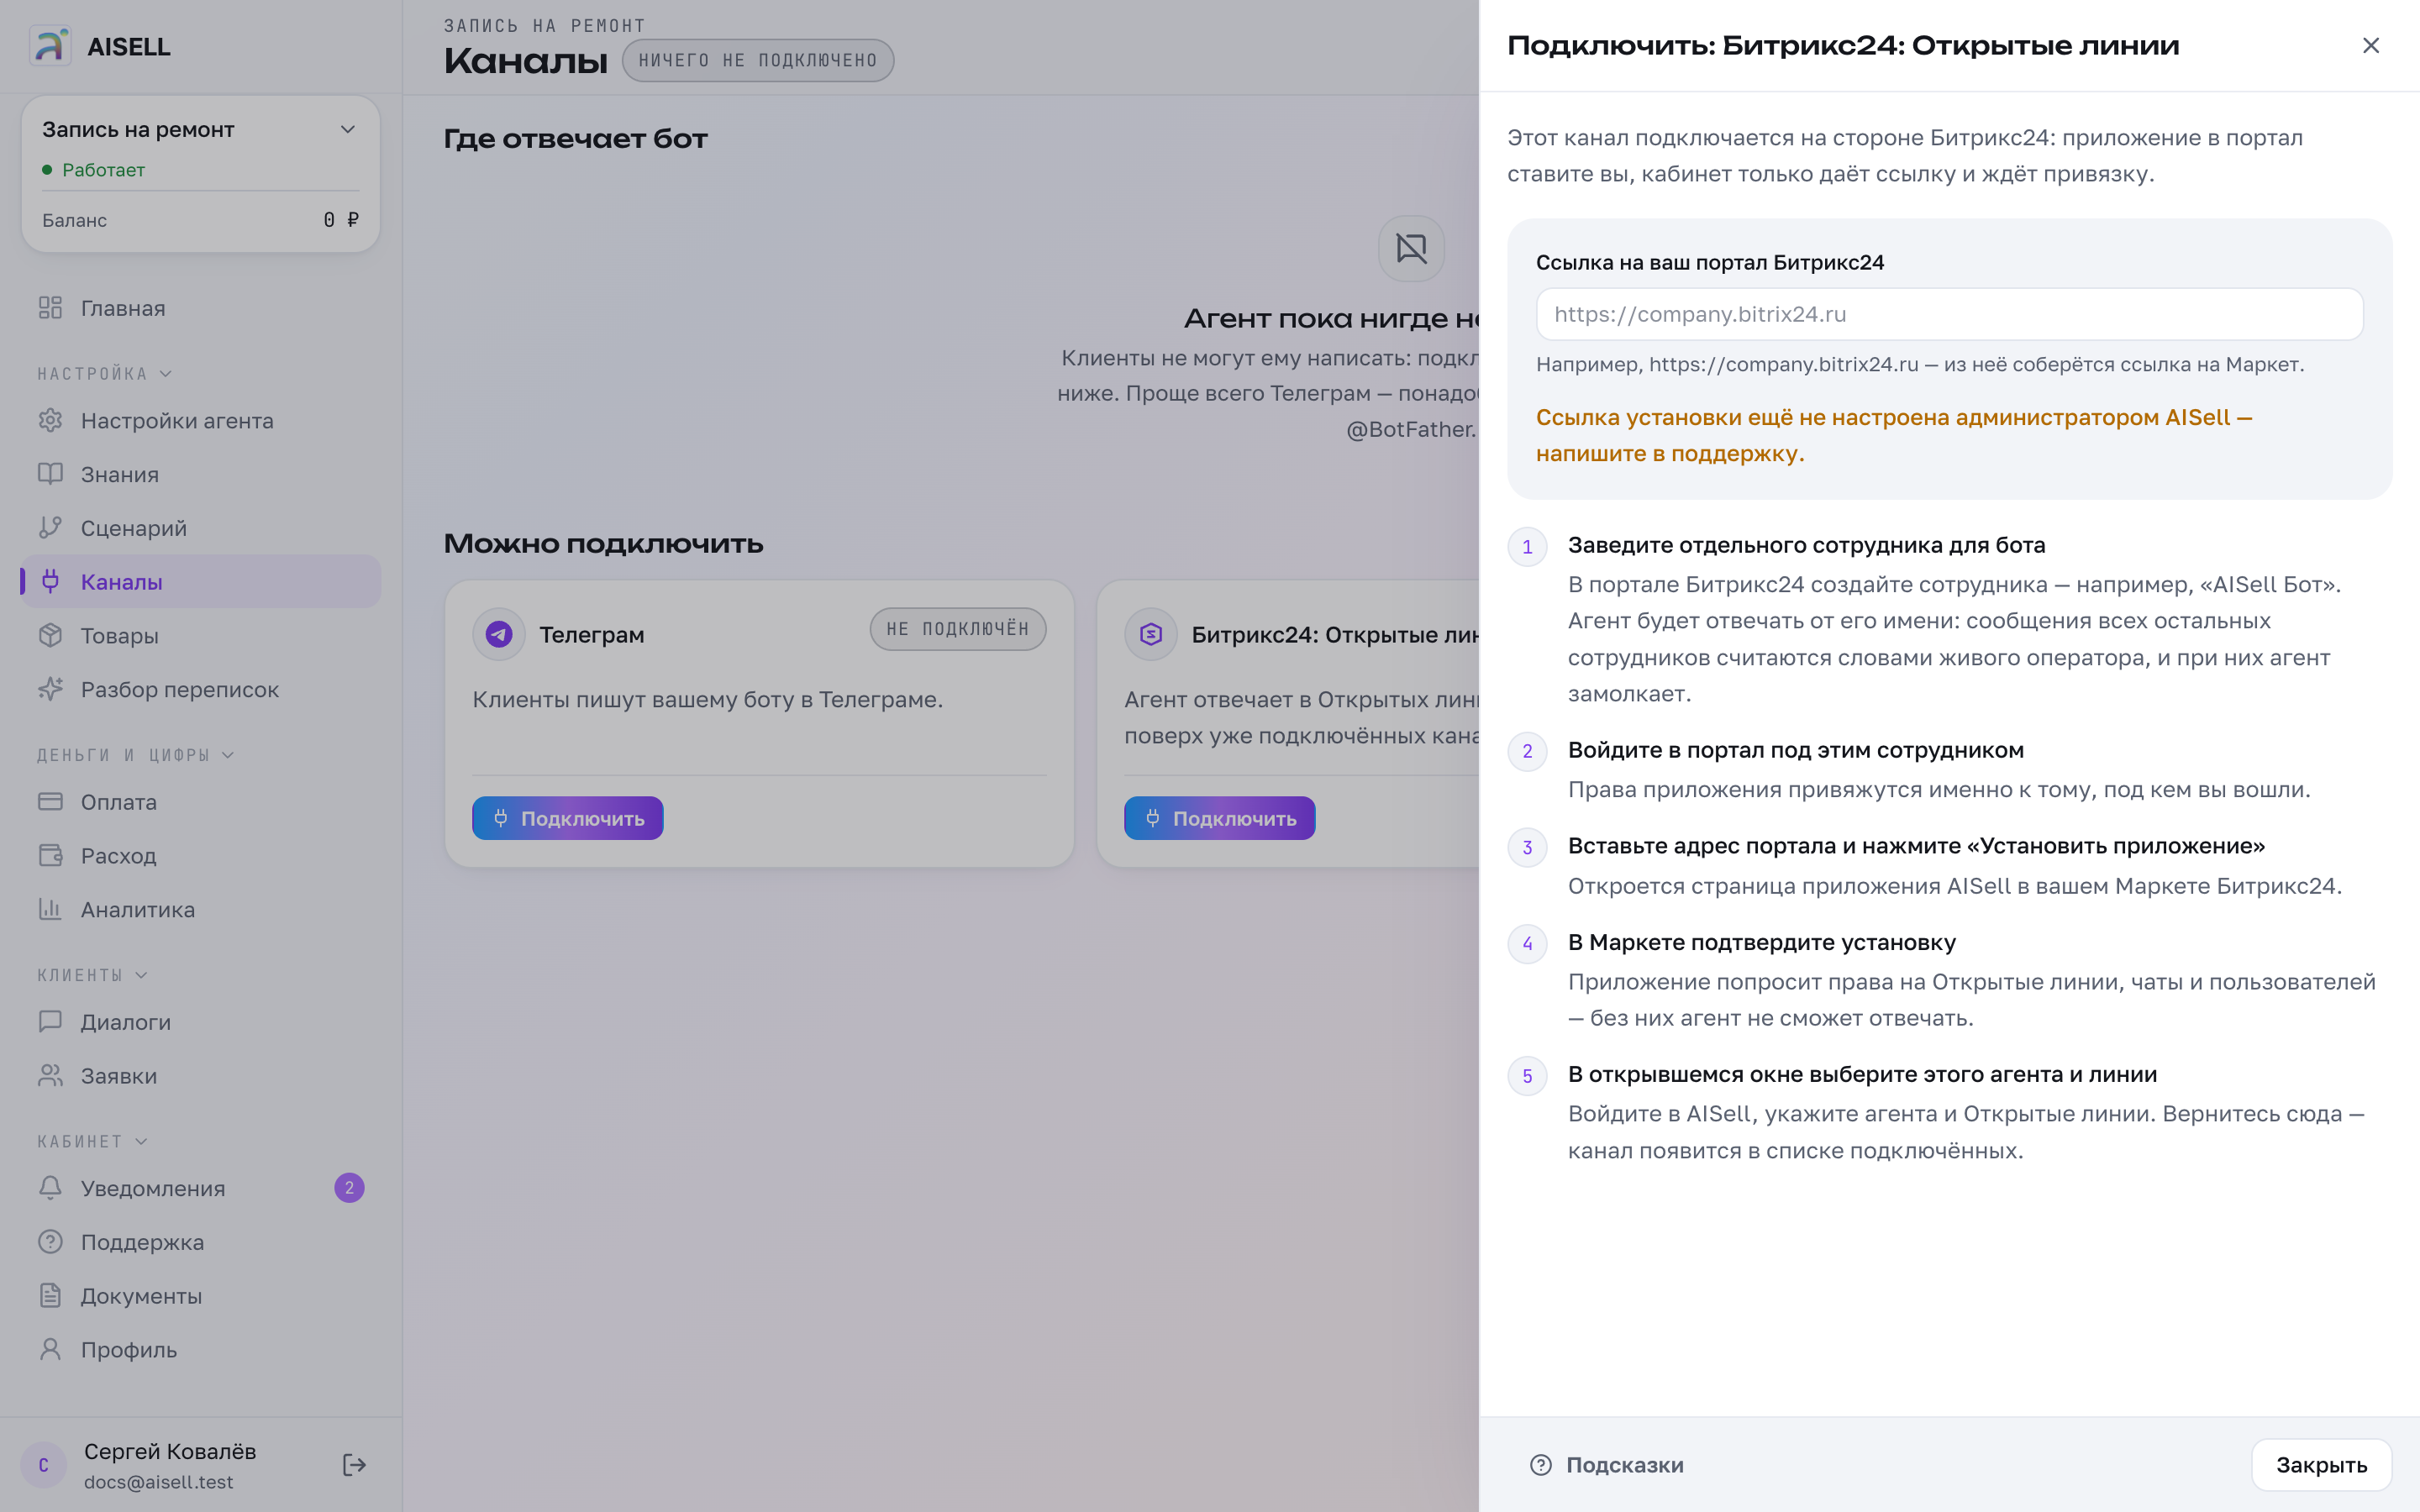Expand the Запись на ремонт agent selector
Screen dimensions: 2420x1512
point(200,130)
